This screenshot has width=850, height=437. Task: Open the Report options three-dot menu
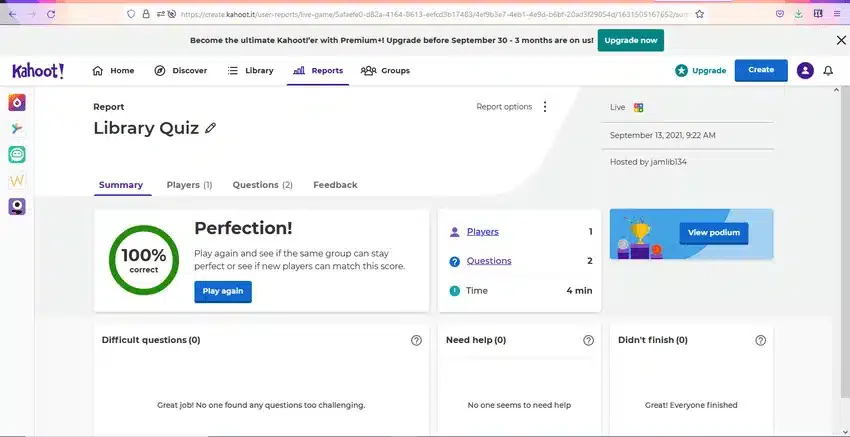click(545, 107)
